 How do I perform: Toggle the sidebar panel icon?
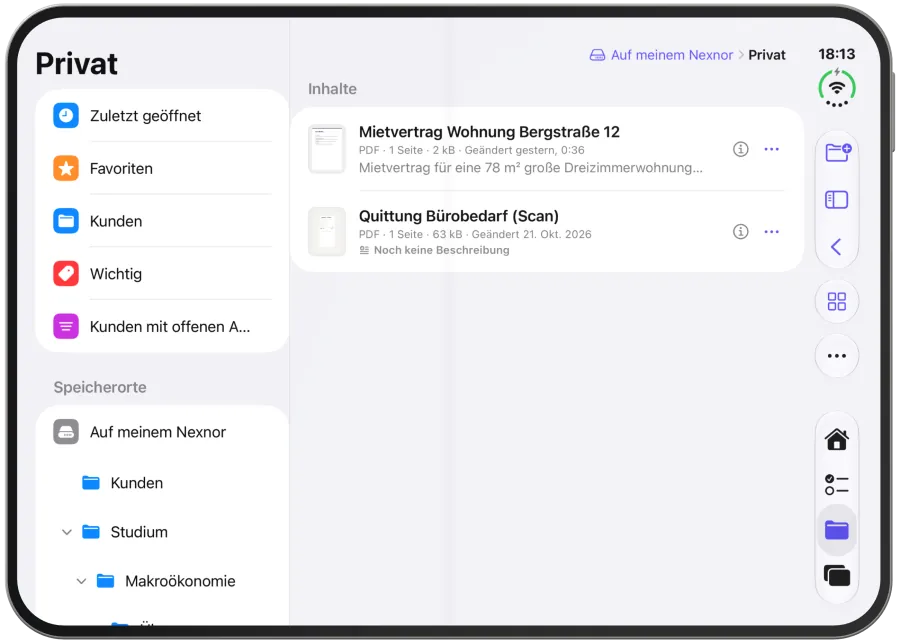[x=836, y=200]
